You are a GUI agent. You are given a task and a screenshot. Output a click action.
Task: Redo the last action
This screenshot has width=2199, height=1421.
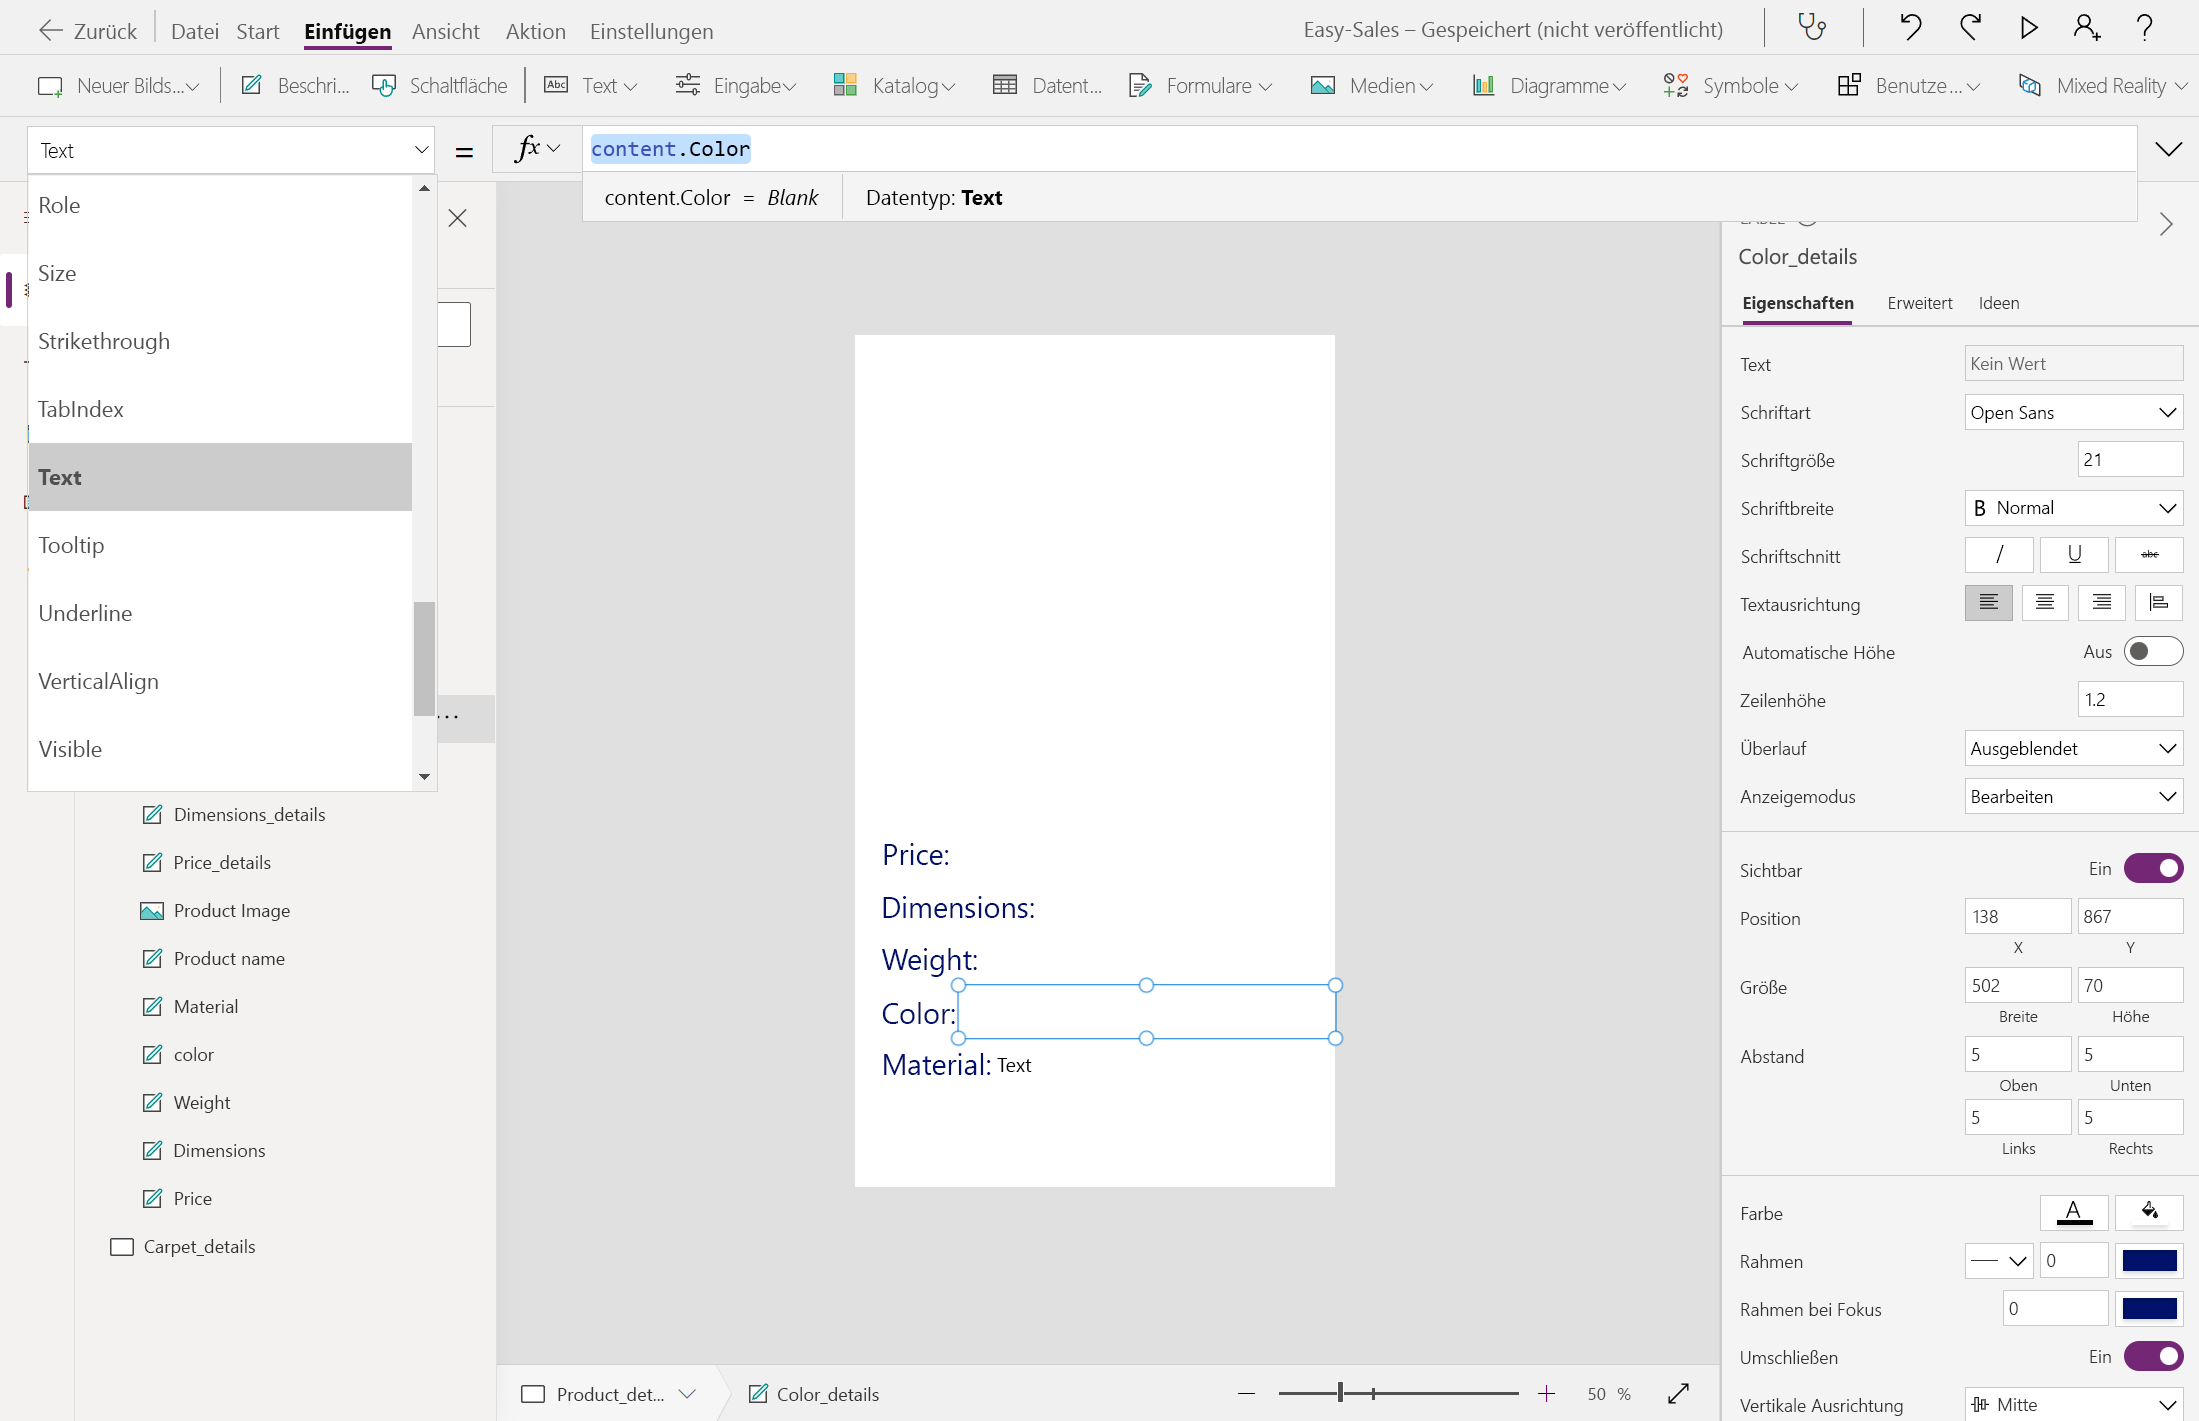pyautogui.click(x=1970, y=28)
